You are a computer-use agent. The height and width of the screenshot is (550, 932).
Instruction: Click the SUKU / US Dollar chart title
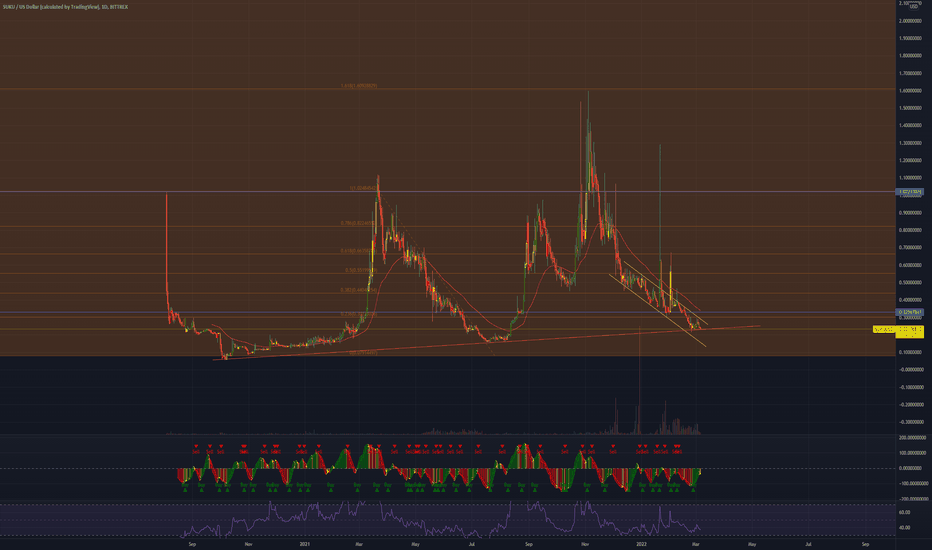click(x=65, y=7)
